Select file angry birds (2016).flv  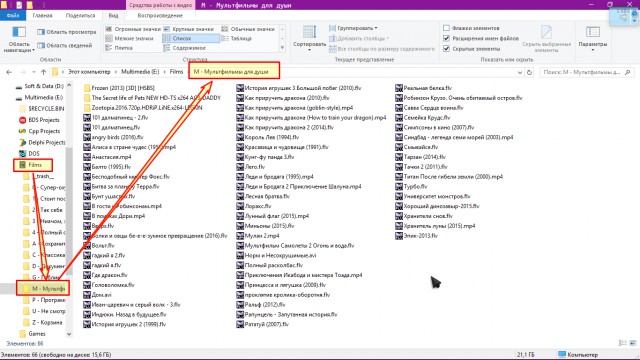tap(113, 137)
